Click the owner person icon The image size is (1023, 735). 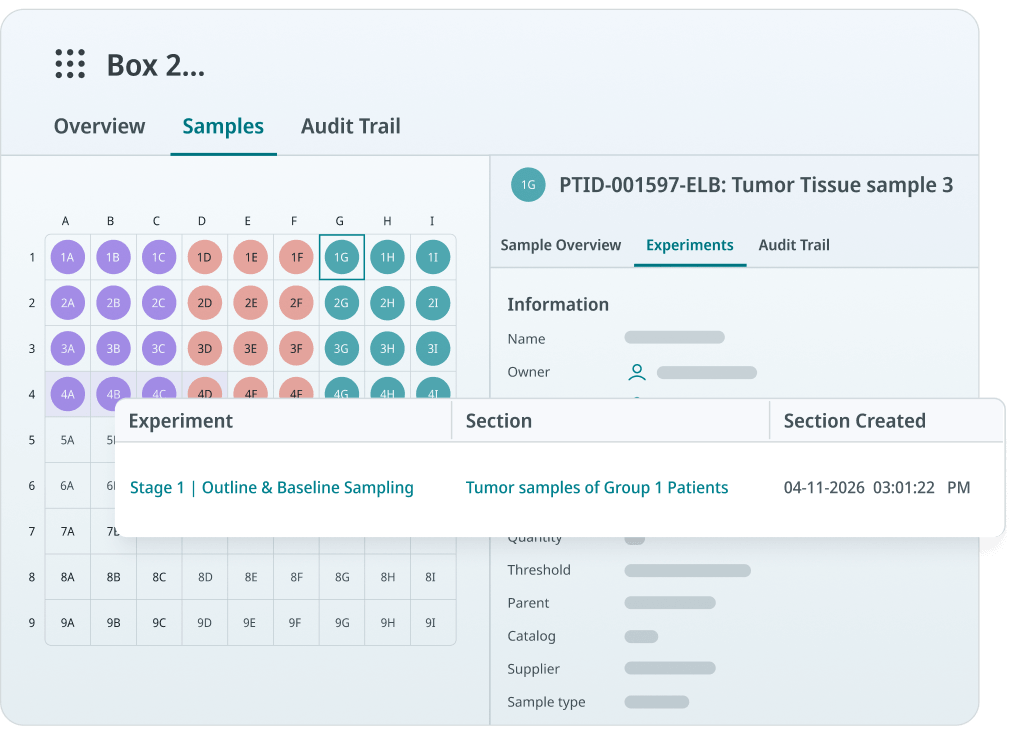tap(637, 372)
